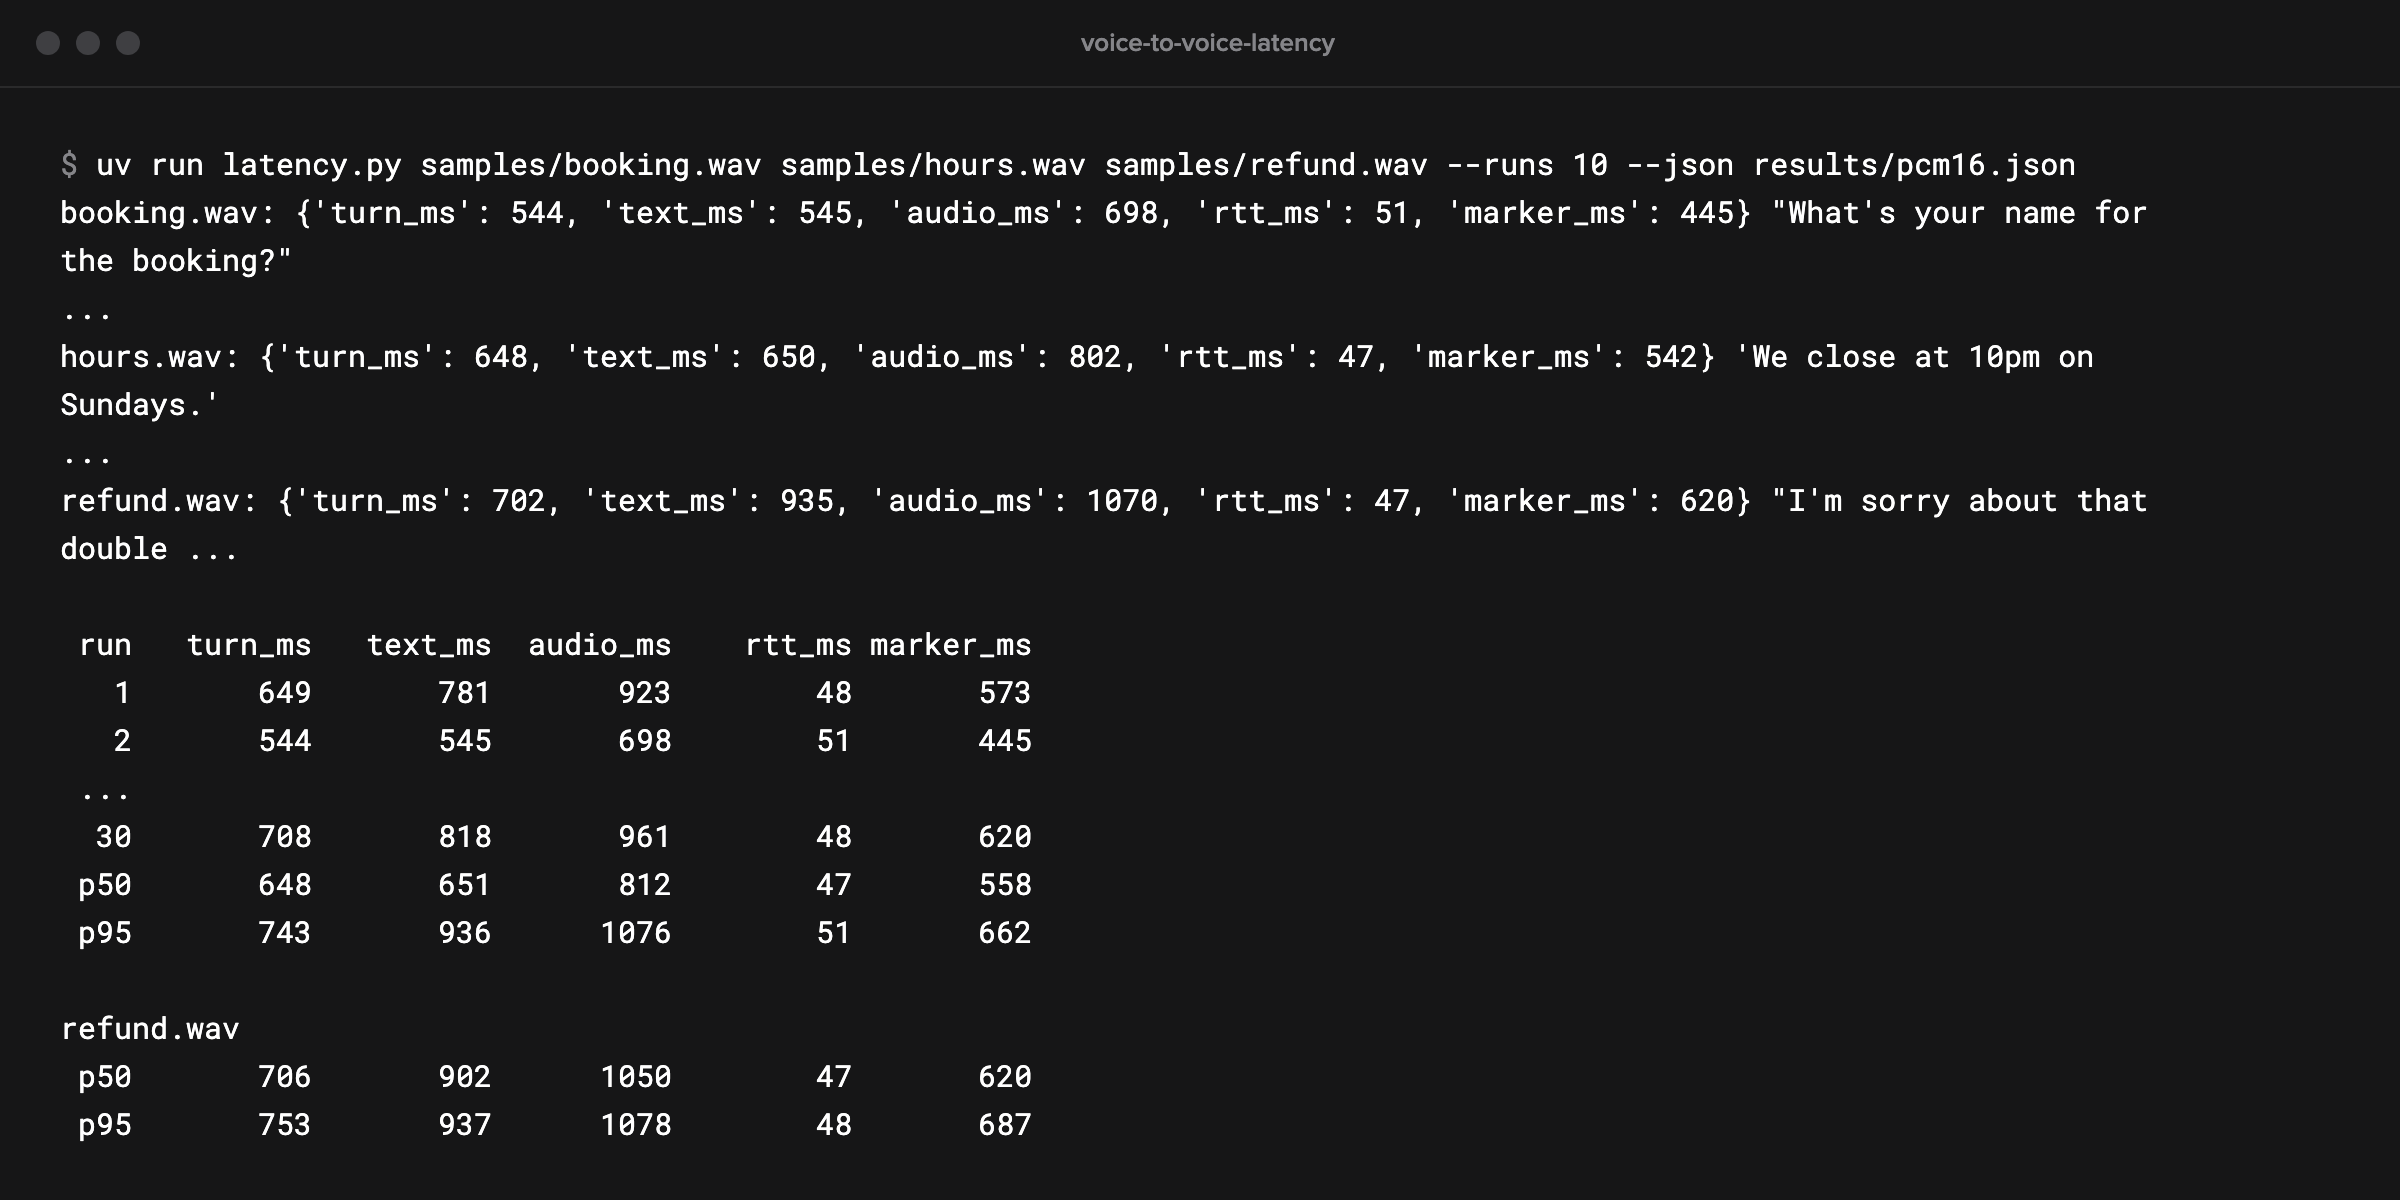Click the 'the booking?"' wrapped output text
The height and width of the screenshot is (1200, 2400).
pos(176,261)
